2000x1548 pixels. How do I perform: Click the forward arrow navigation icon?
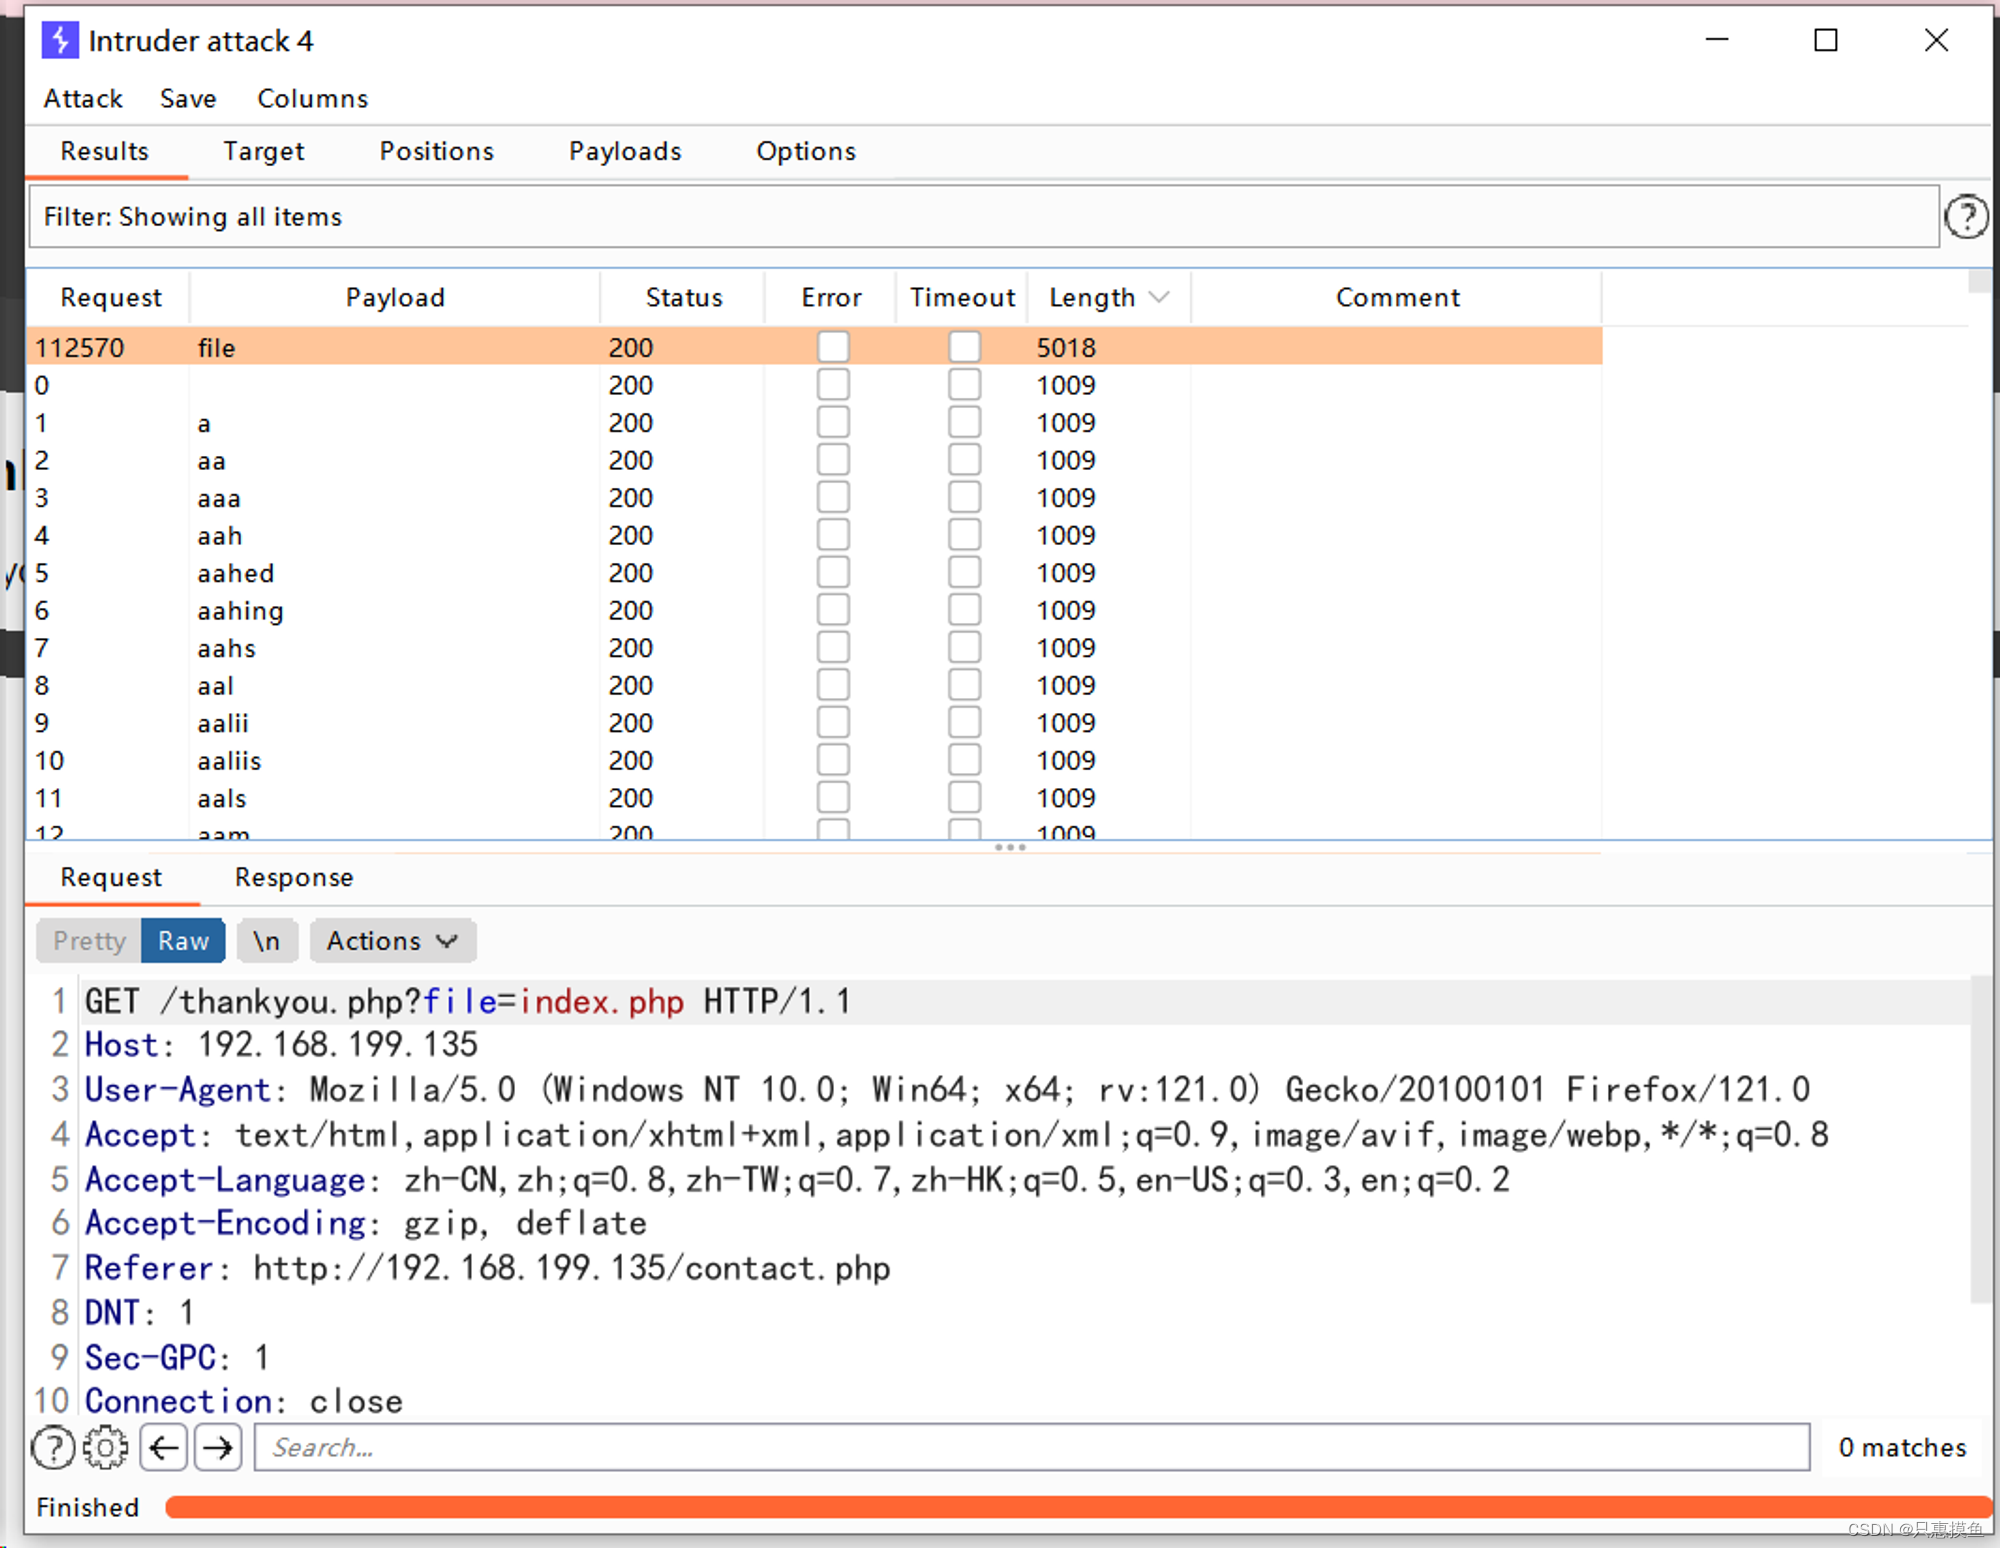point(216,1447)
